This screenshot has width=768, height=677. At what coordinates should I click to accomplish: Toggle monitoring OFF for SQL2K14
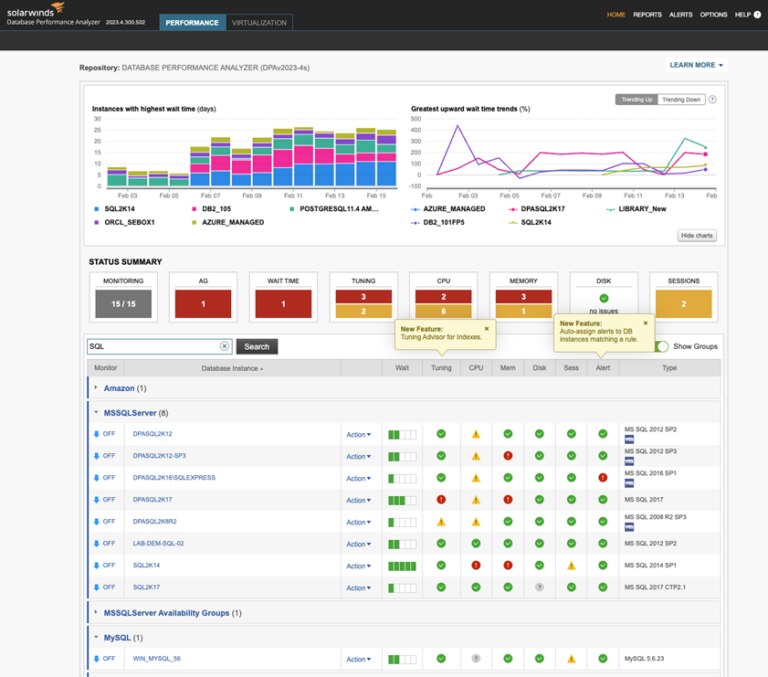104,565
